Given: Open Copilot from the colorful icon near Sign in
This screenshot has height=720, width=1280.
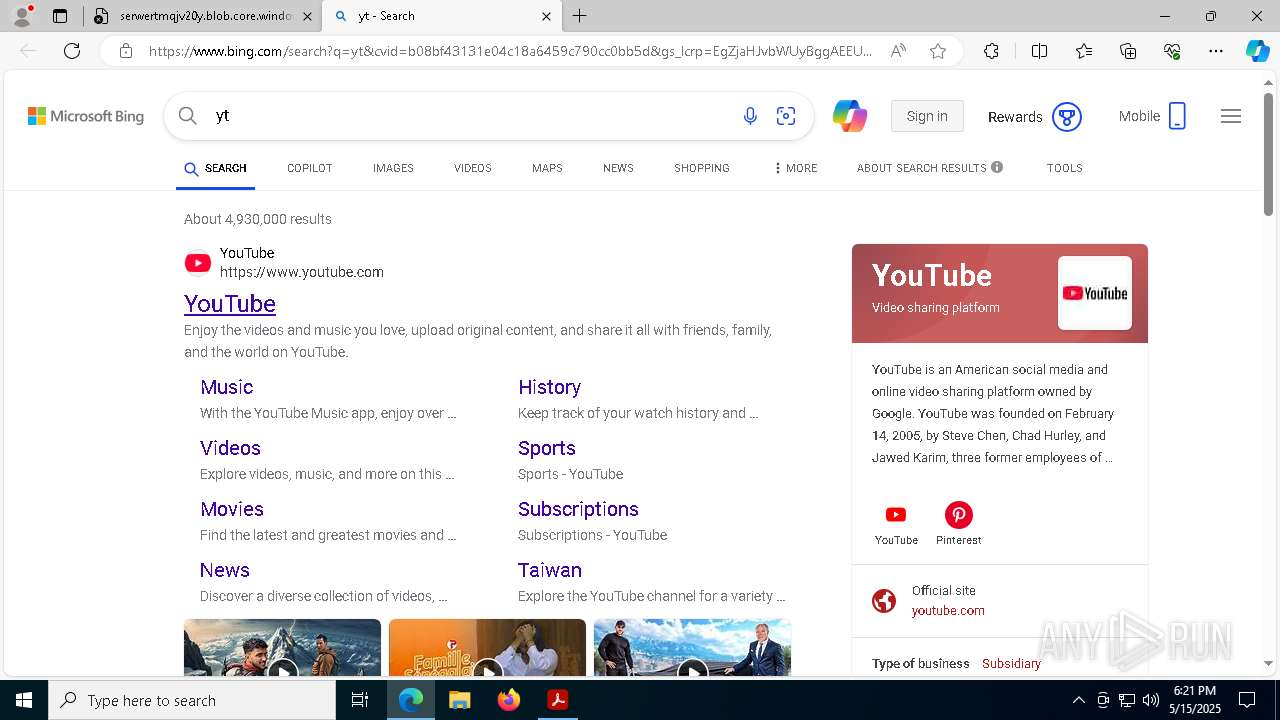Looking at the screenshot, I should pos(850,116).
